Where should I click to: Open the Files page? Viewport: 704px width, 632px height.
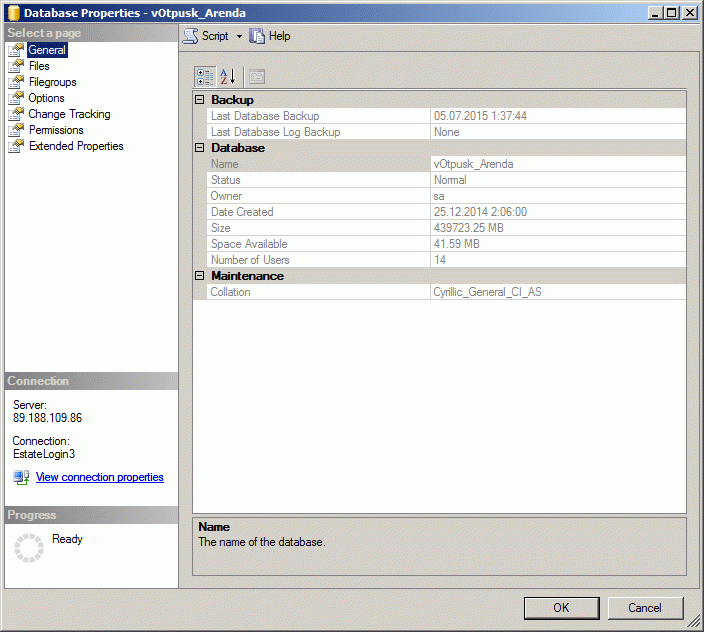[39, 66]
